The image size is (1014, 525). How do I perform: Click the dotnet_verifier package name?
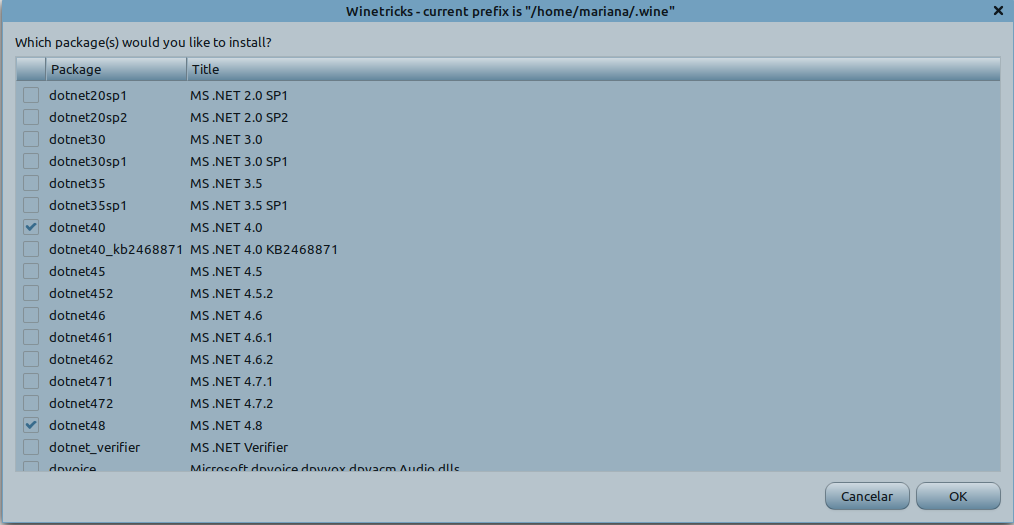pos(94,447)
